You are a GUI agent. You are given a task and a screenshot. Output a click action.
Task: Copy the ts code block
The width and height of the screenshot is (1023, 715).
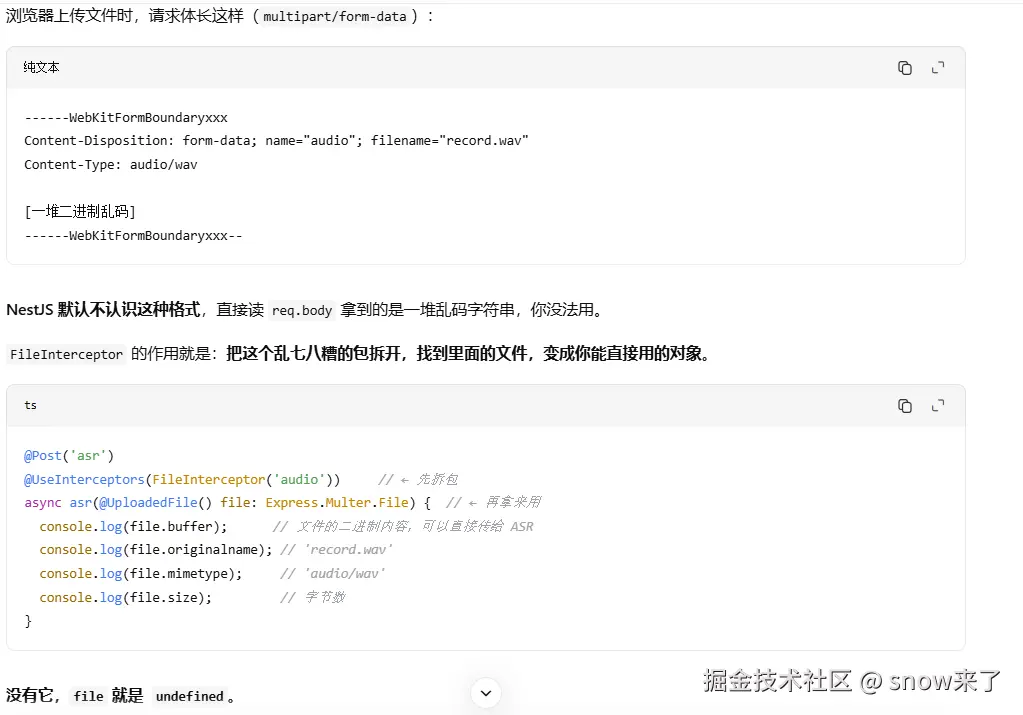[904, 406]
